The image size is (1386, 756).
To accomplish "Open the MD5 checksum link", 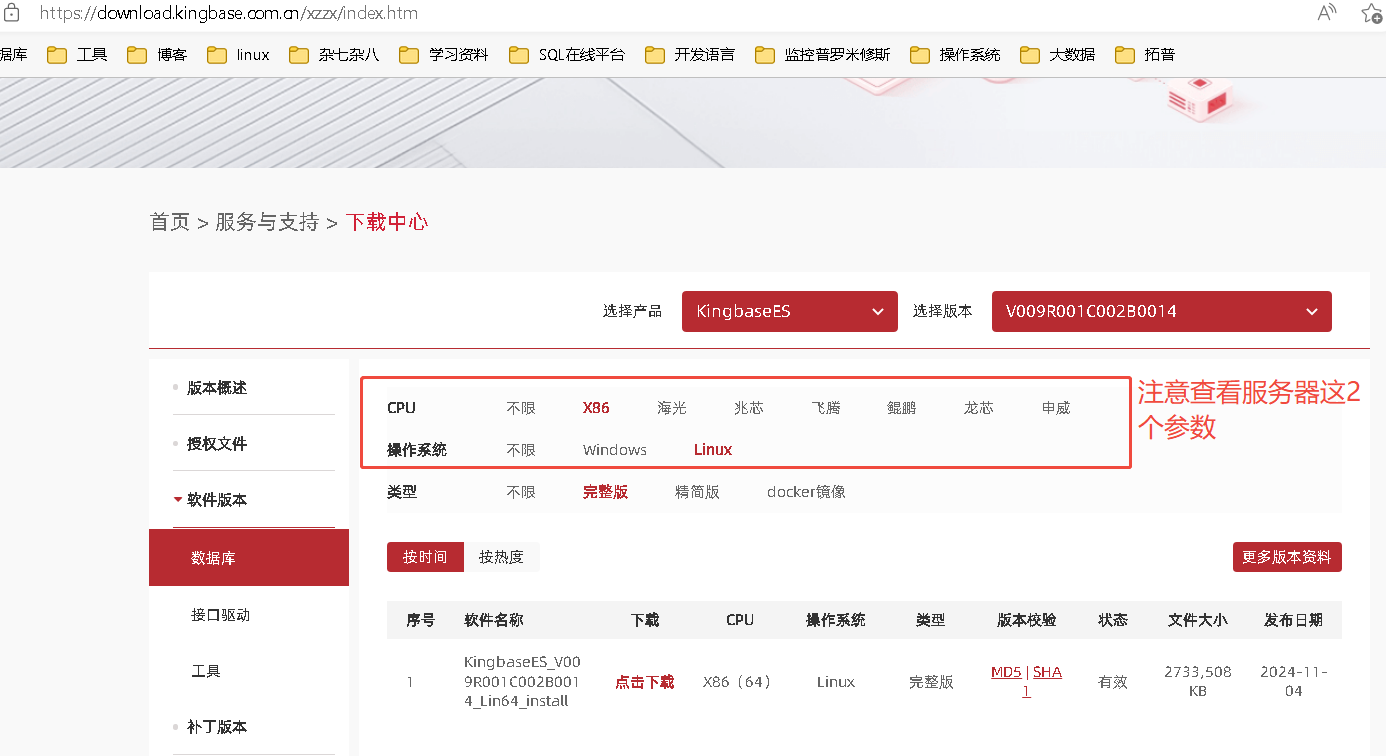I will point(1006,672).
